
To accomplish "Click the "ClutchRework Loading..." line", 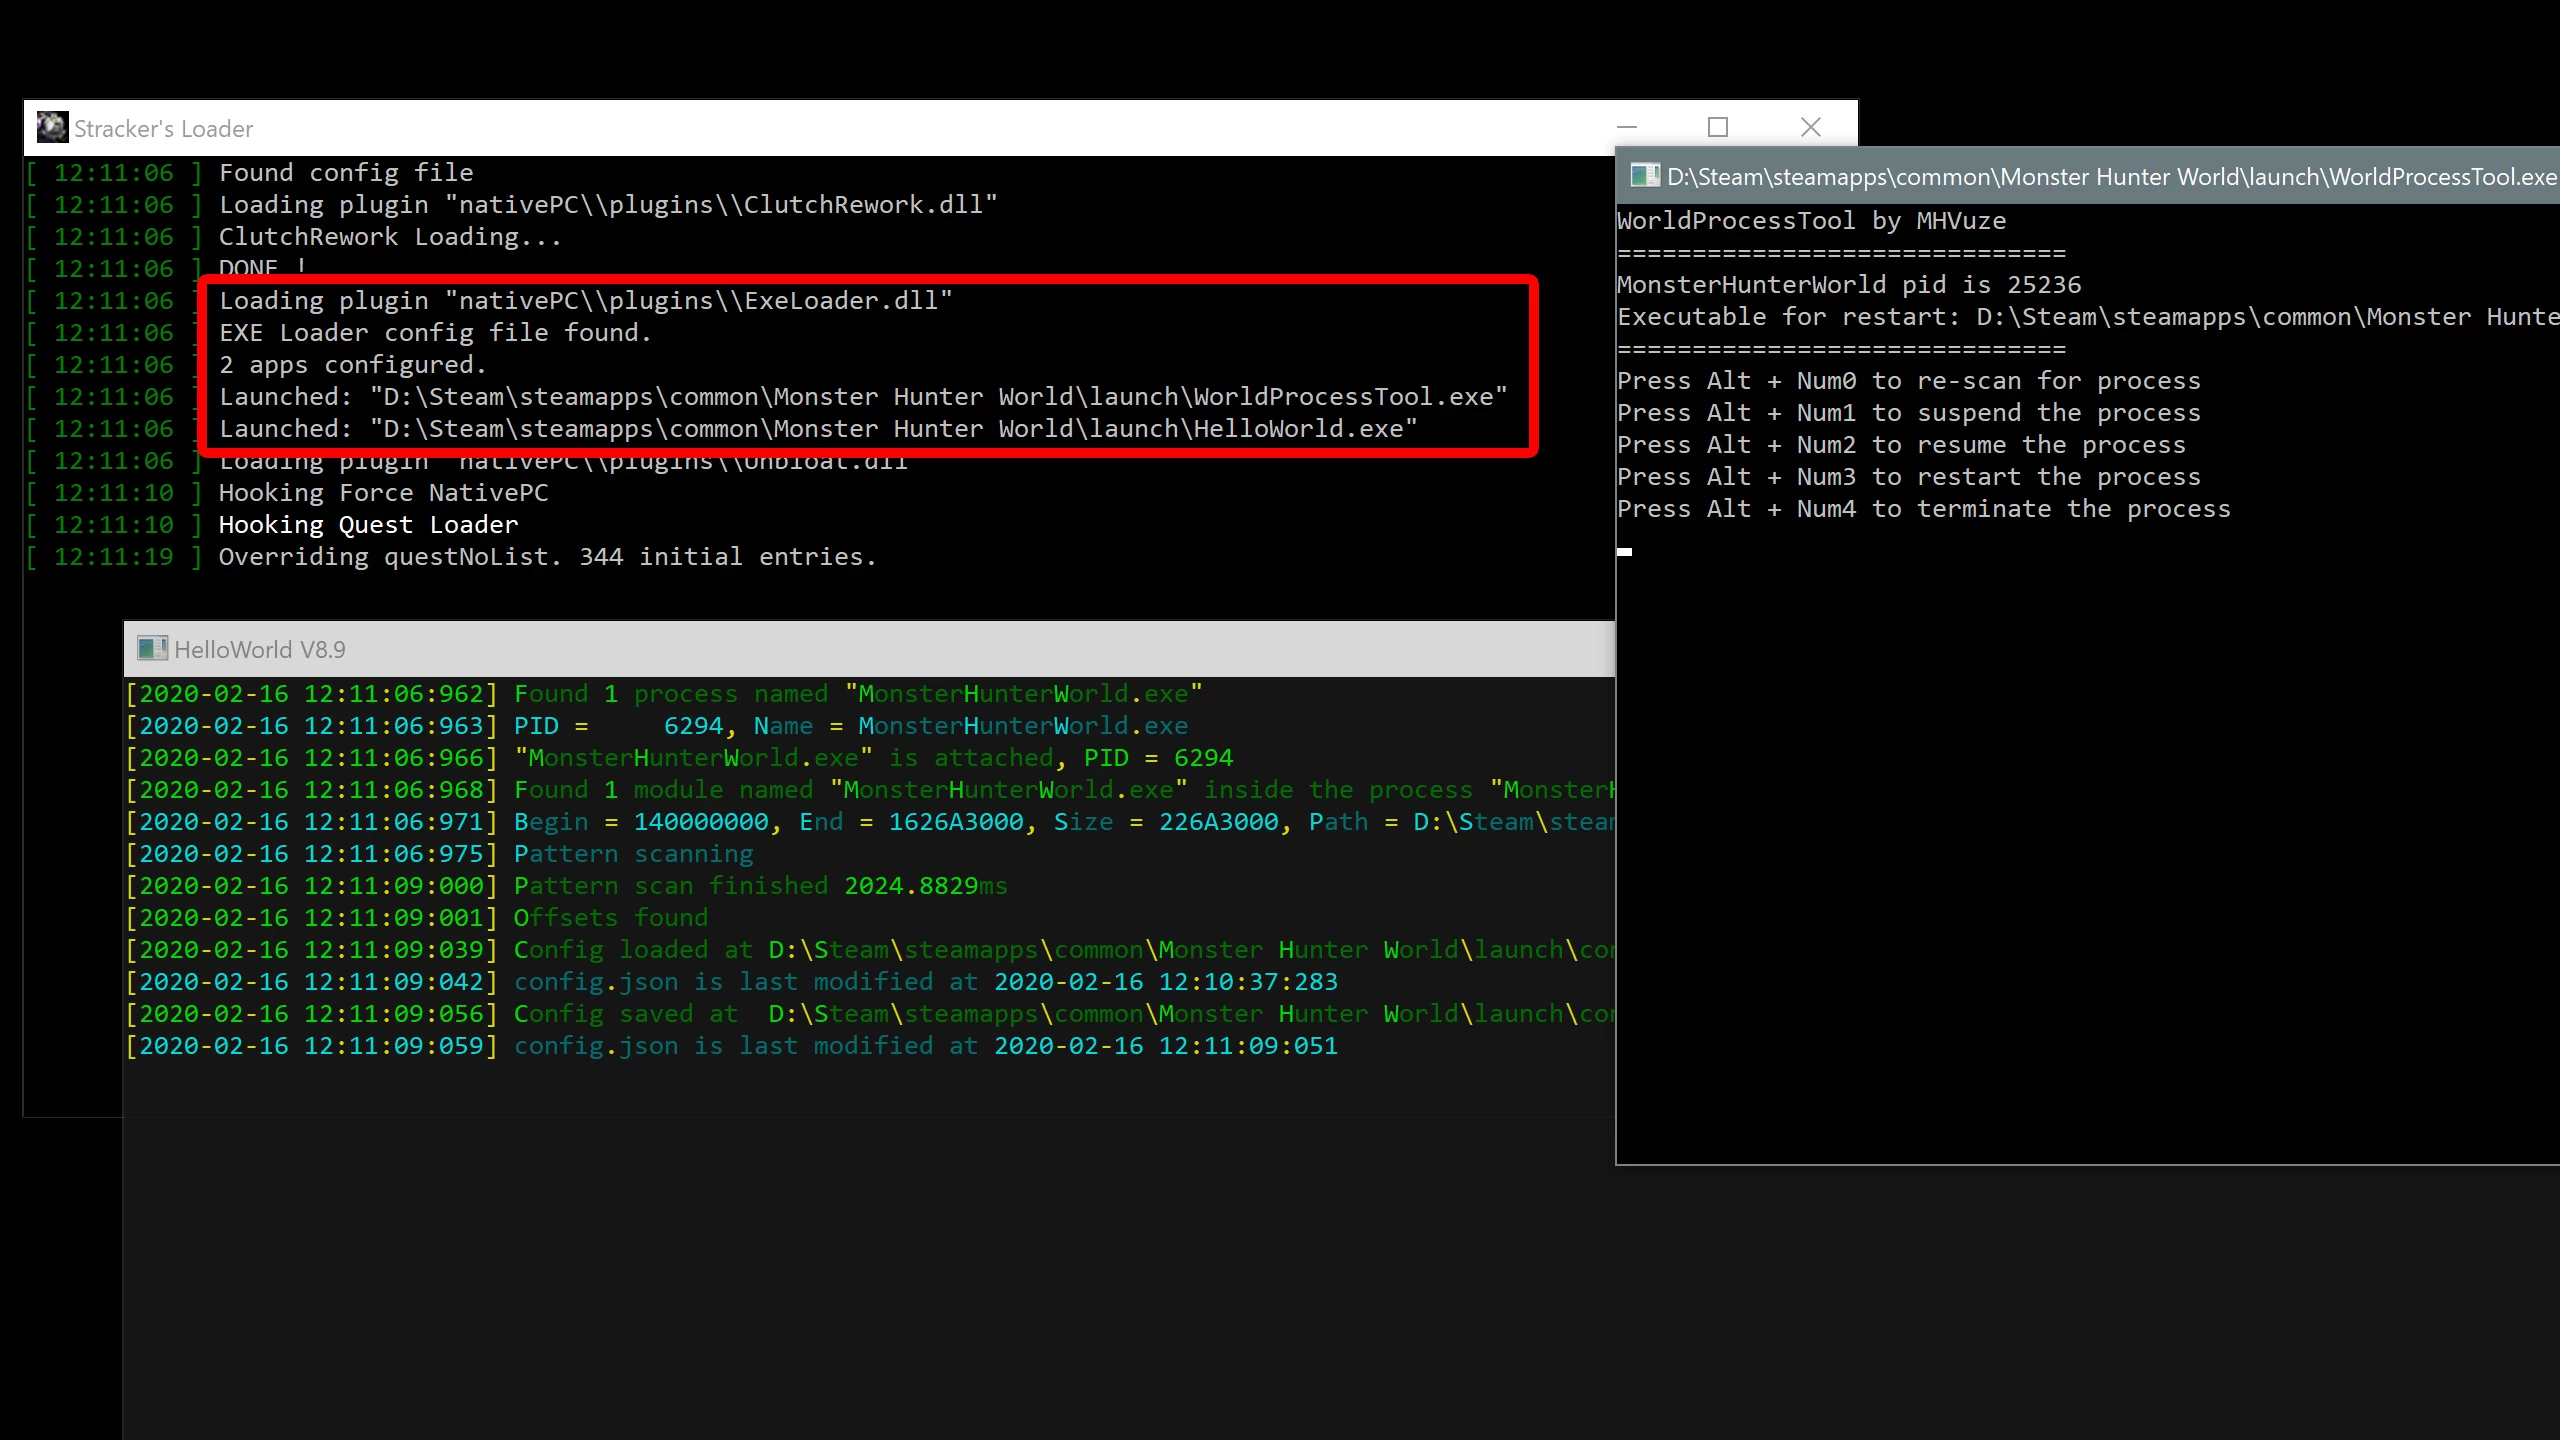I will click(390, 237).
